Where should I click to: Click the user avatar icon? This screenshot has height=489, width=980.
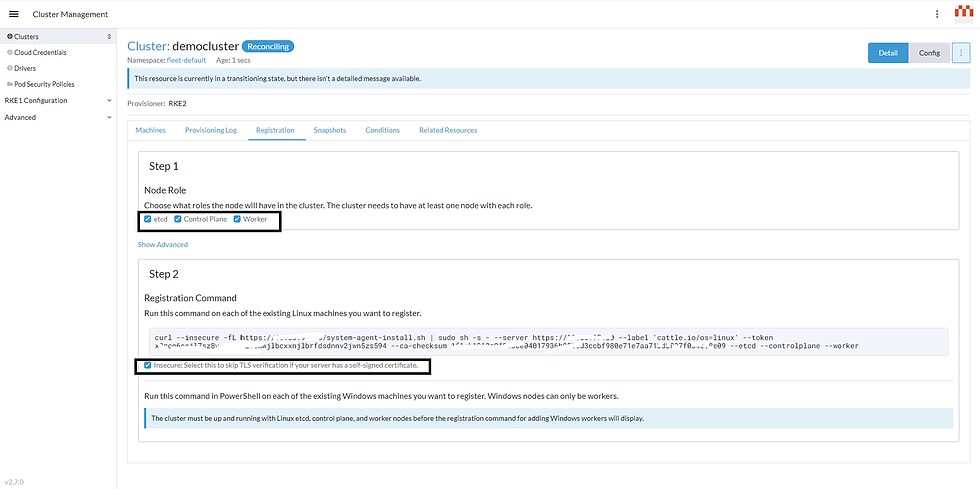point(964,14)
